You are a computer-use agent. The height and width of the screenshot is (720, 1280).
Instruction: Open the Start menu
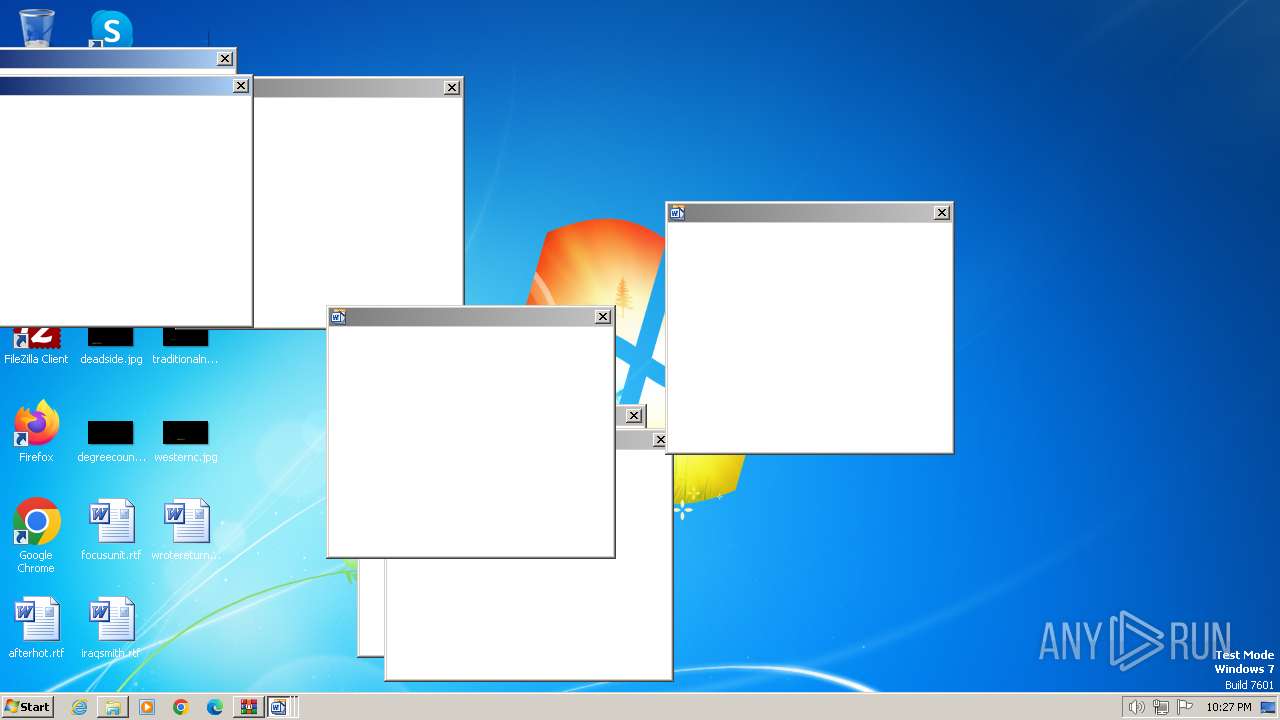27,706
